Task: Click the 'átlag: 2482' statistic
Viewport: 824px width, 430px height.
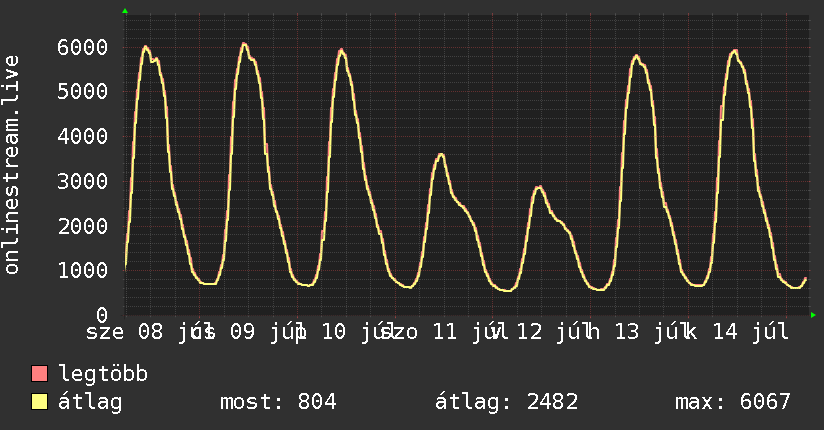Action: 507,403
